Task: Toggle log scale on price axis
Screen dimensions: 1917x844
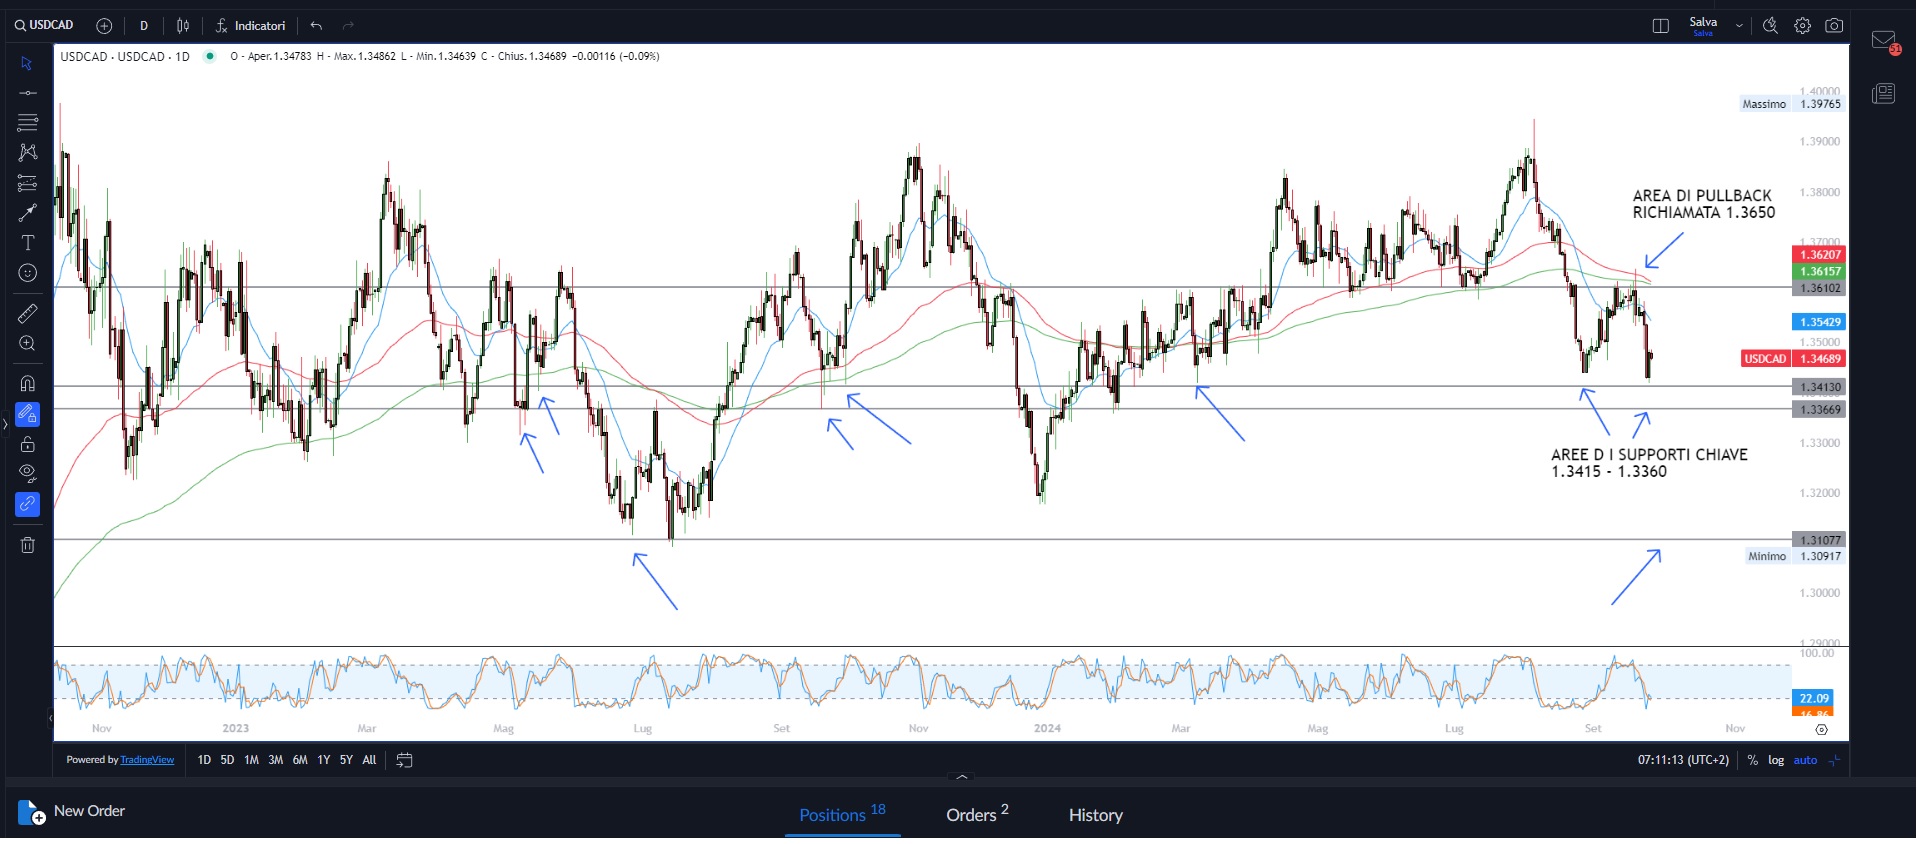Action: pos(1776,760)
